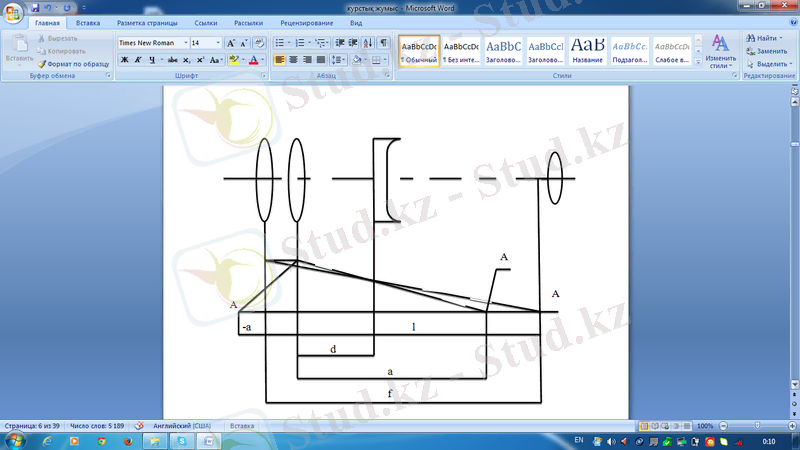Clear formatting with the eraser icon
Screen dimensions: 800x450
pyautogui.click(x=259, y=43)
